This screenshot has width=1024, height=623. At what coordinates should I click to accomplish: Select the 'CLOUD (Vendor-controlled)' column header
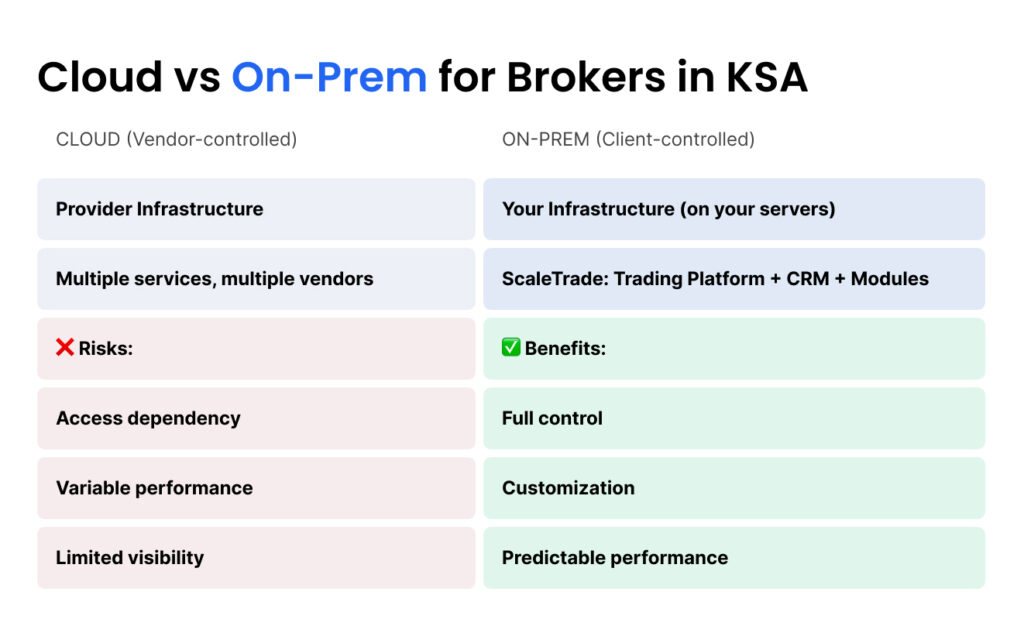click(176, 139)
